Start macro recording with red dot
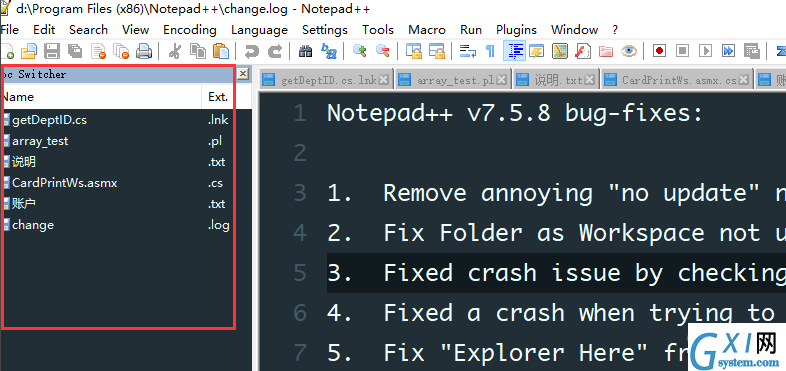The image size is (786, 371). (659, 51)
